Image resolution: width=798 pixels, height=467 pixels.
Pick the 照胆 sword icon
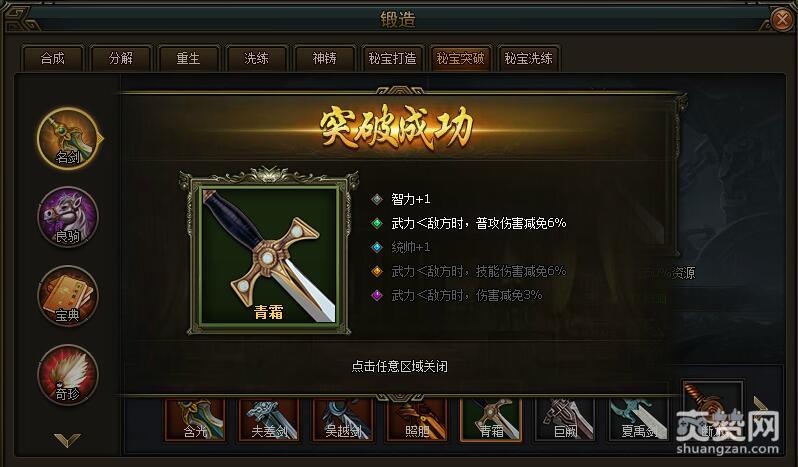click(417, 420)
